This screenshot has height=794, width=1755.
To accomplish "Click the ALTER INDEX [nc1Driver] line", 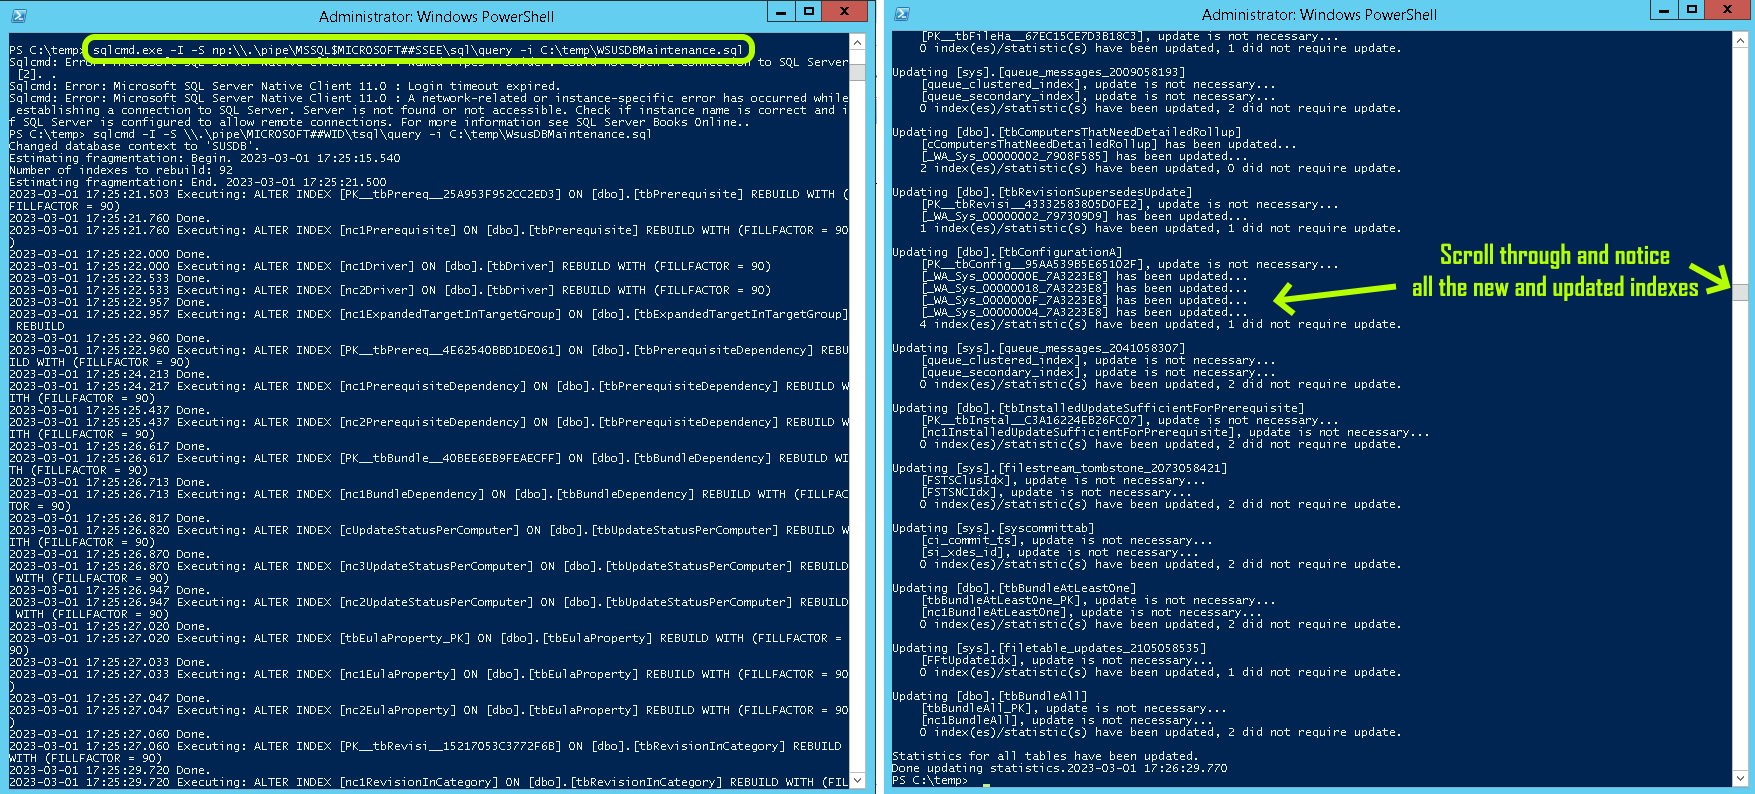I will (390, 266).
